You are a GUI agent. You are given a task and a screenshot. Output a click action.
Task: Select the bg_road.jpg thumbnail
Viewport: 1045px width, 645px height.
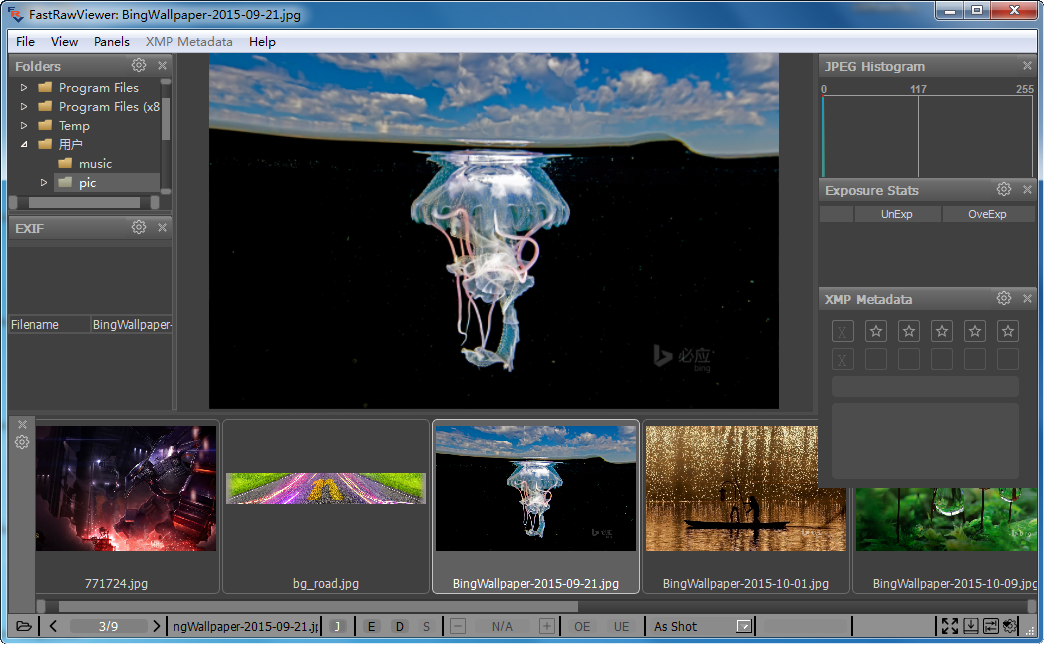pyautogui.click(x=326, y=505)
